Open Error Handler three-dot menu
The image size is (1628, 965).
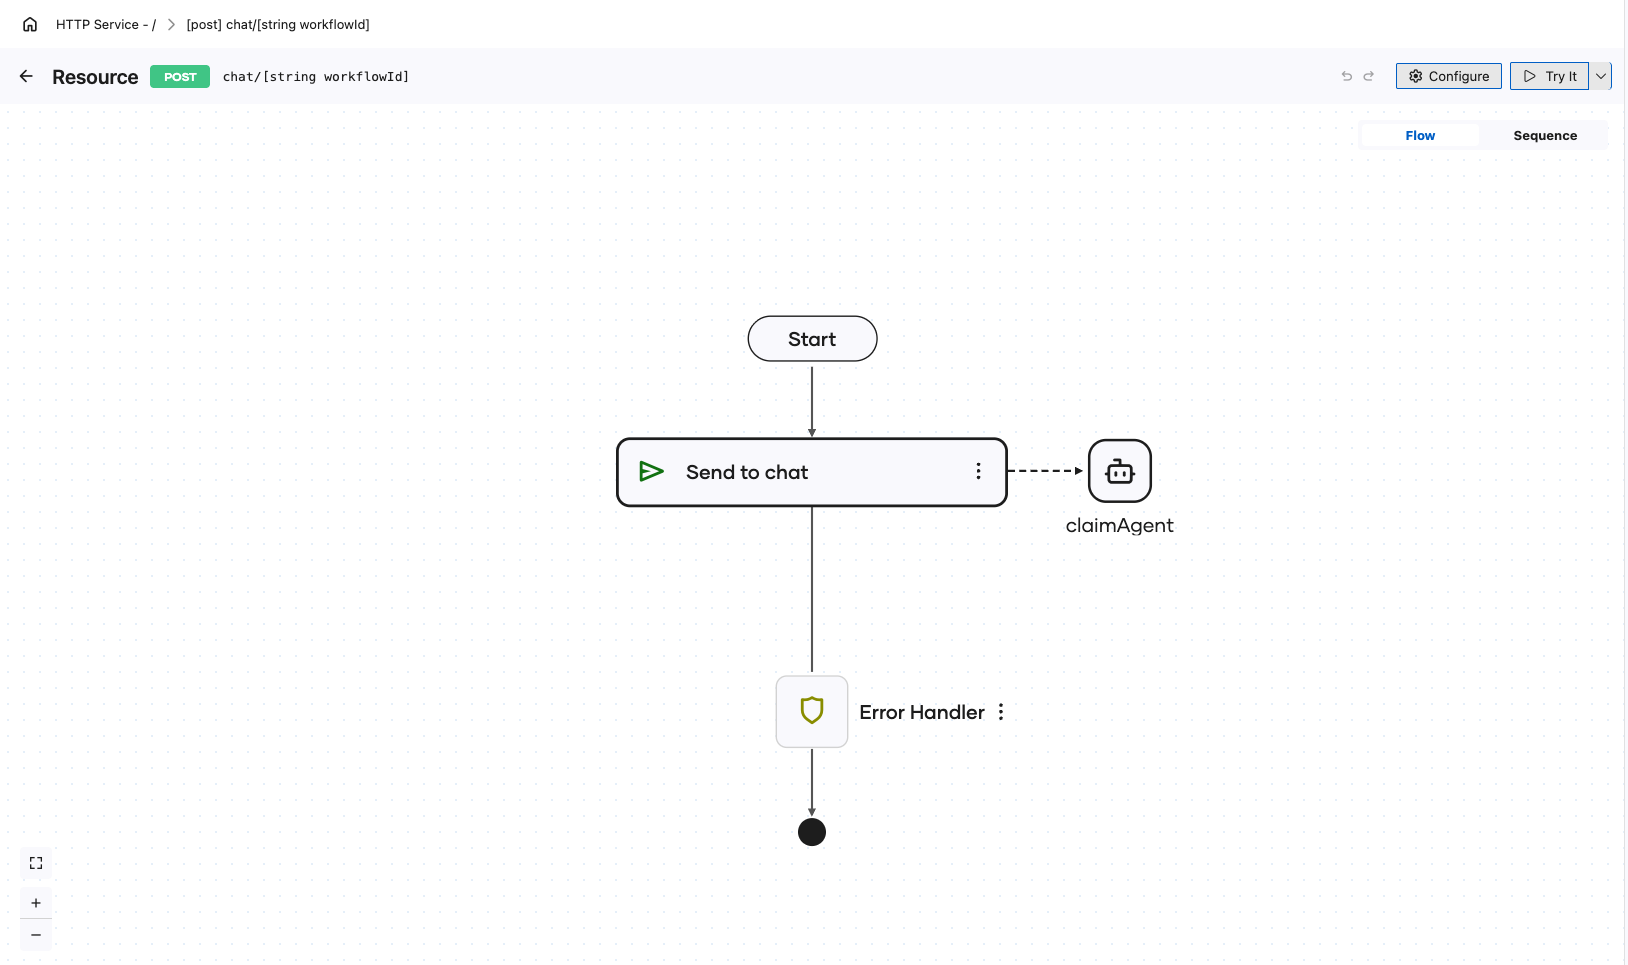(1001, 711)
